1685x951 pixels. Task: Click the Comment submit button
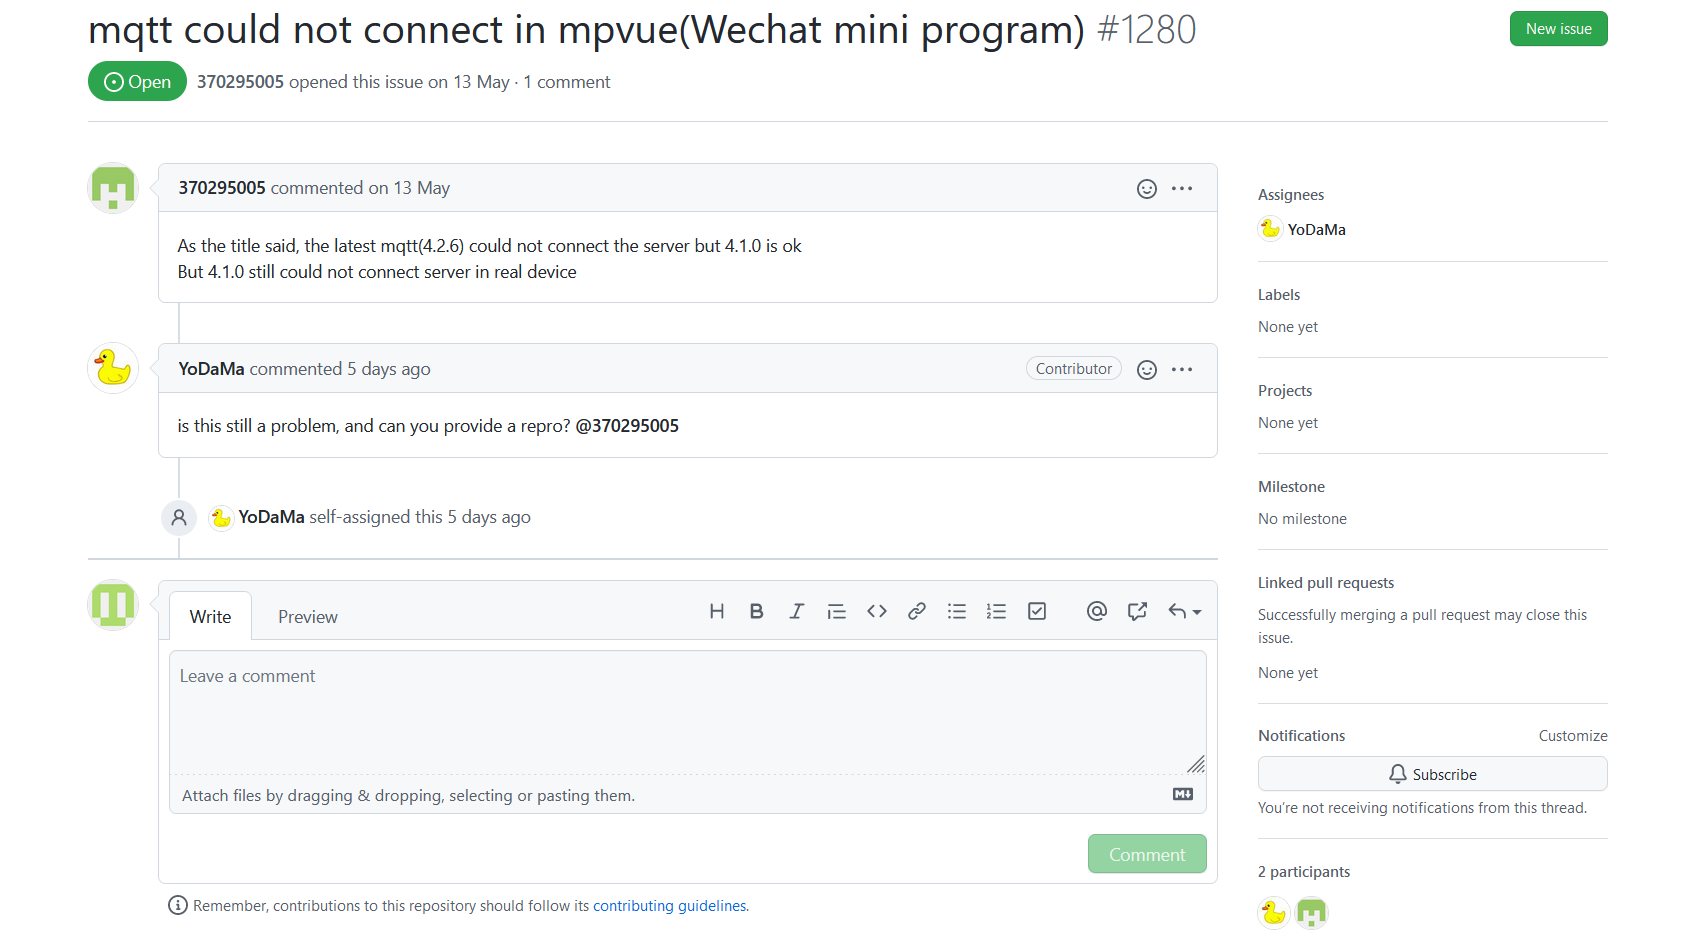point(1147,854)
